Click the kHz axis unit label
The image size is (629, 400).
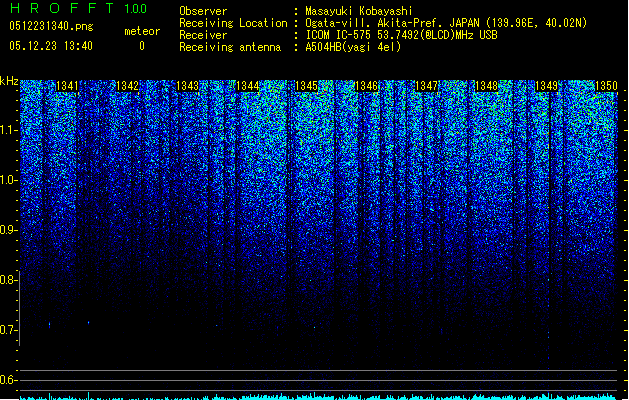(x=9, y=81)
